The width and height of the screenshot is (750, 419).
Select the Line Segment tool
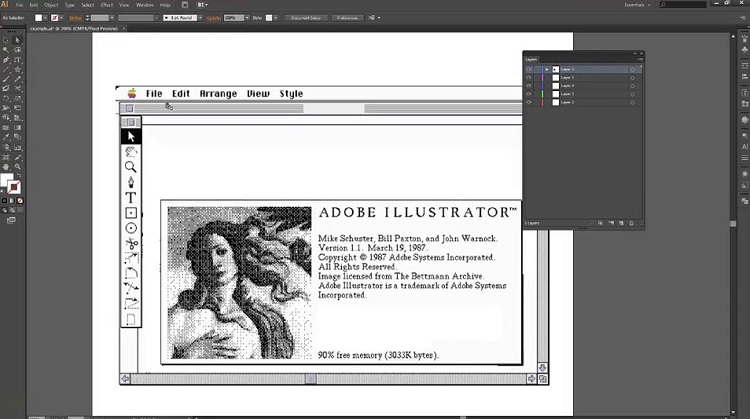6,69
